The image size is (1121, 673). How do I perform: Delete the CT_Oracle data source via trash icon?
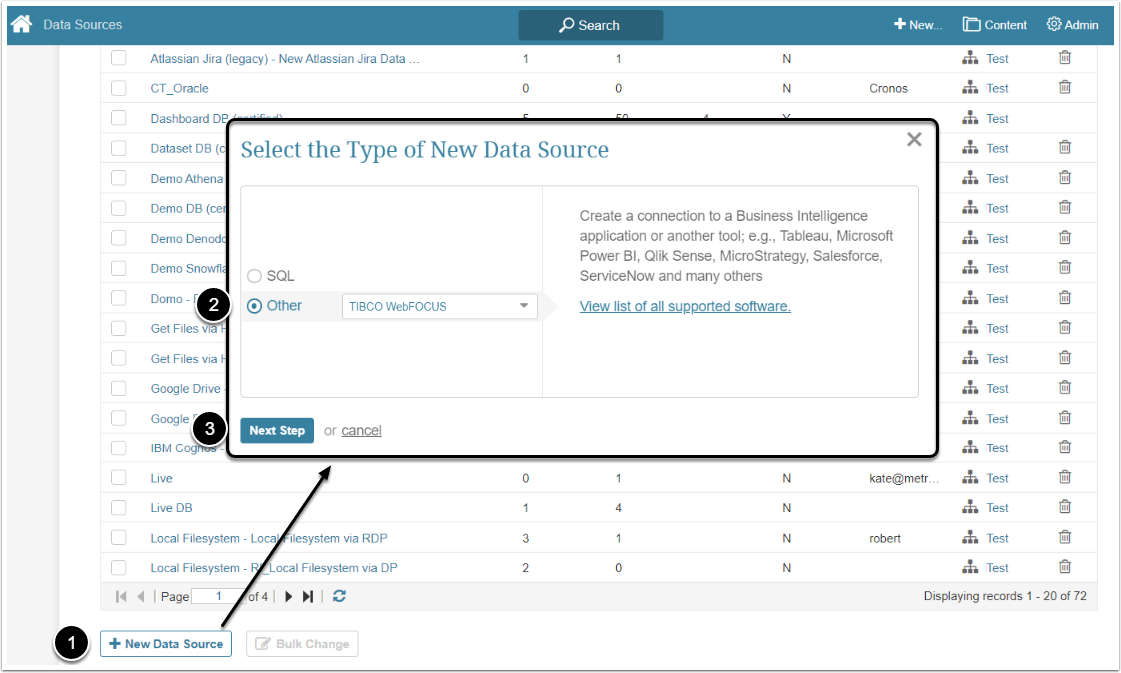(x=1065, y=88)
